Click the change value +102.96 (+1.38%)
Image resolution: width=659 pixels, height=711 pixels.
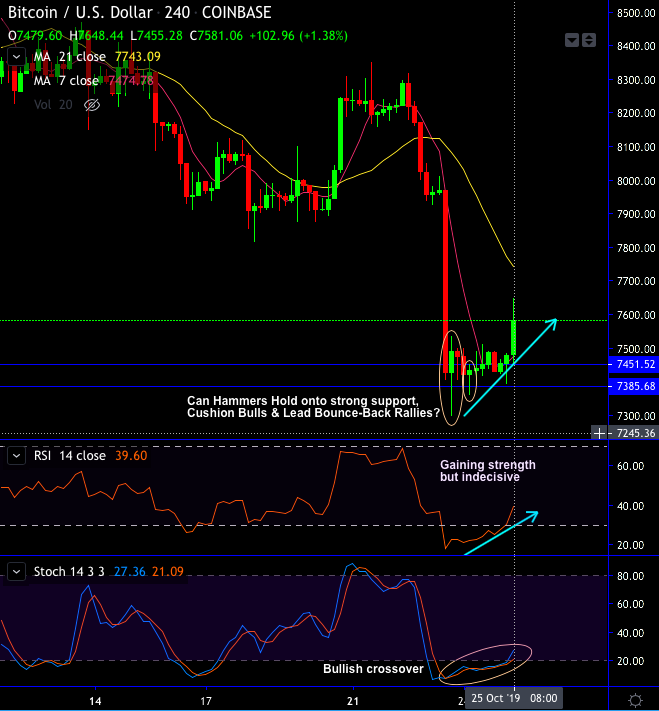click(x=298, y=36)
